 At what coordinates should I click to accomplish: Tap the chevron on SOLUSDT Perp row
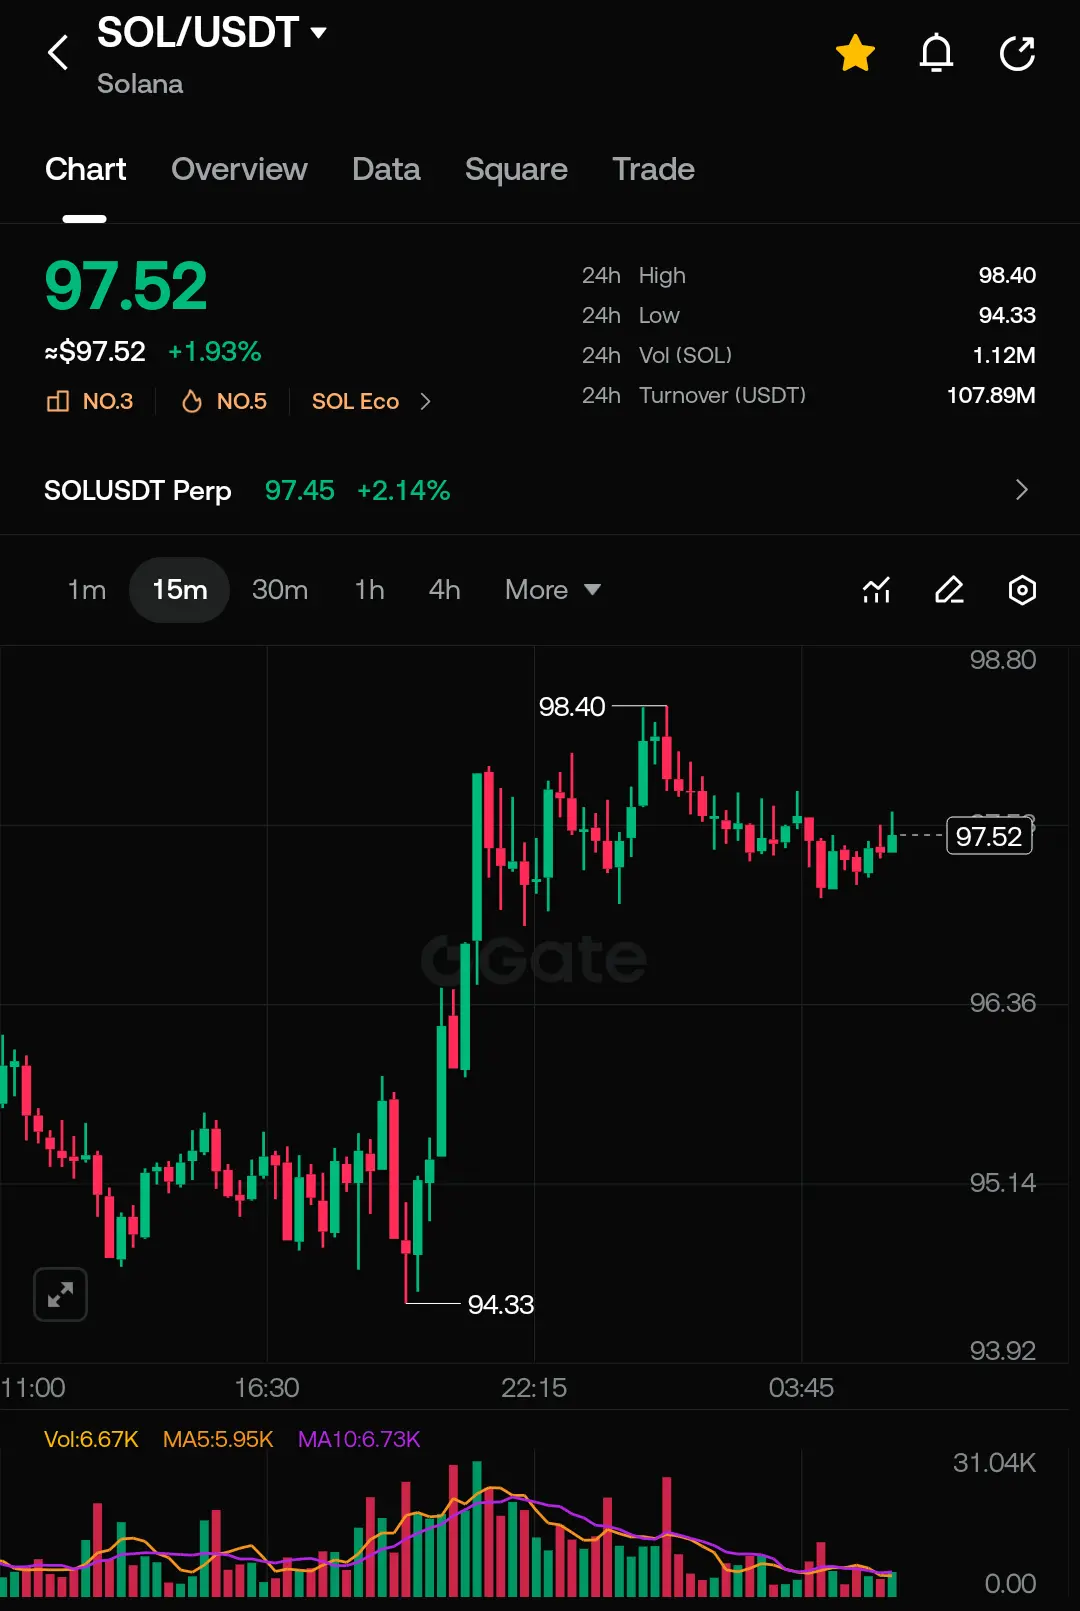1021,490
